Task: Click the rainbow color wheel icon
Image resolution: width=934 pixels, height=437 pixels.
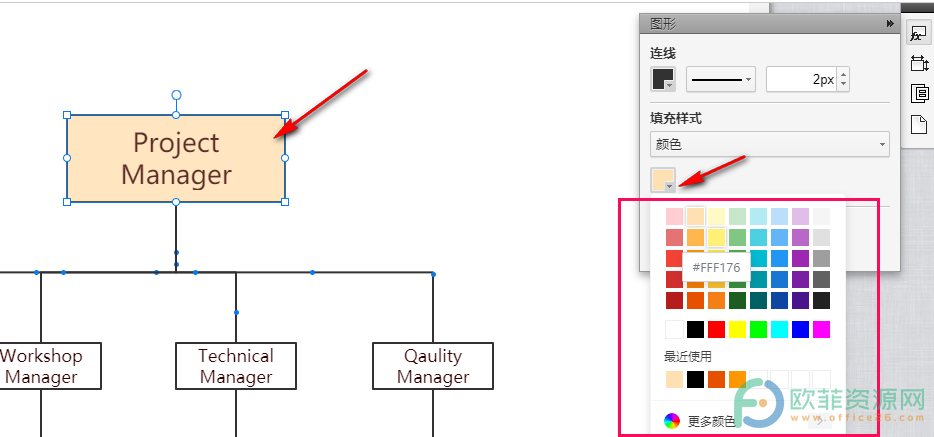Action: [x=671, y=421]
